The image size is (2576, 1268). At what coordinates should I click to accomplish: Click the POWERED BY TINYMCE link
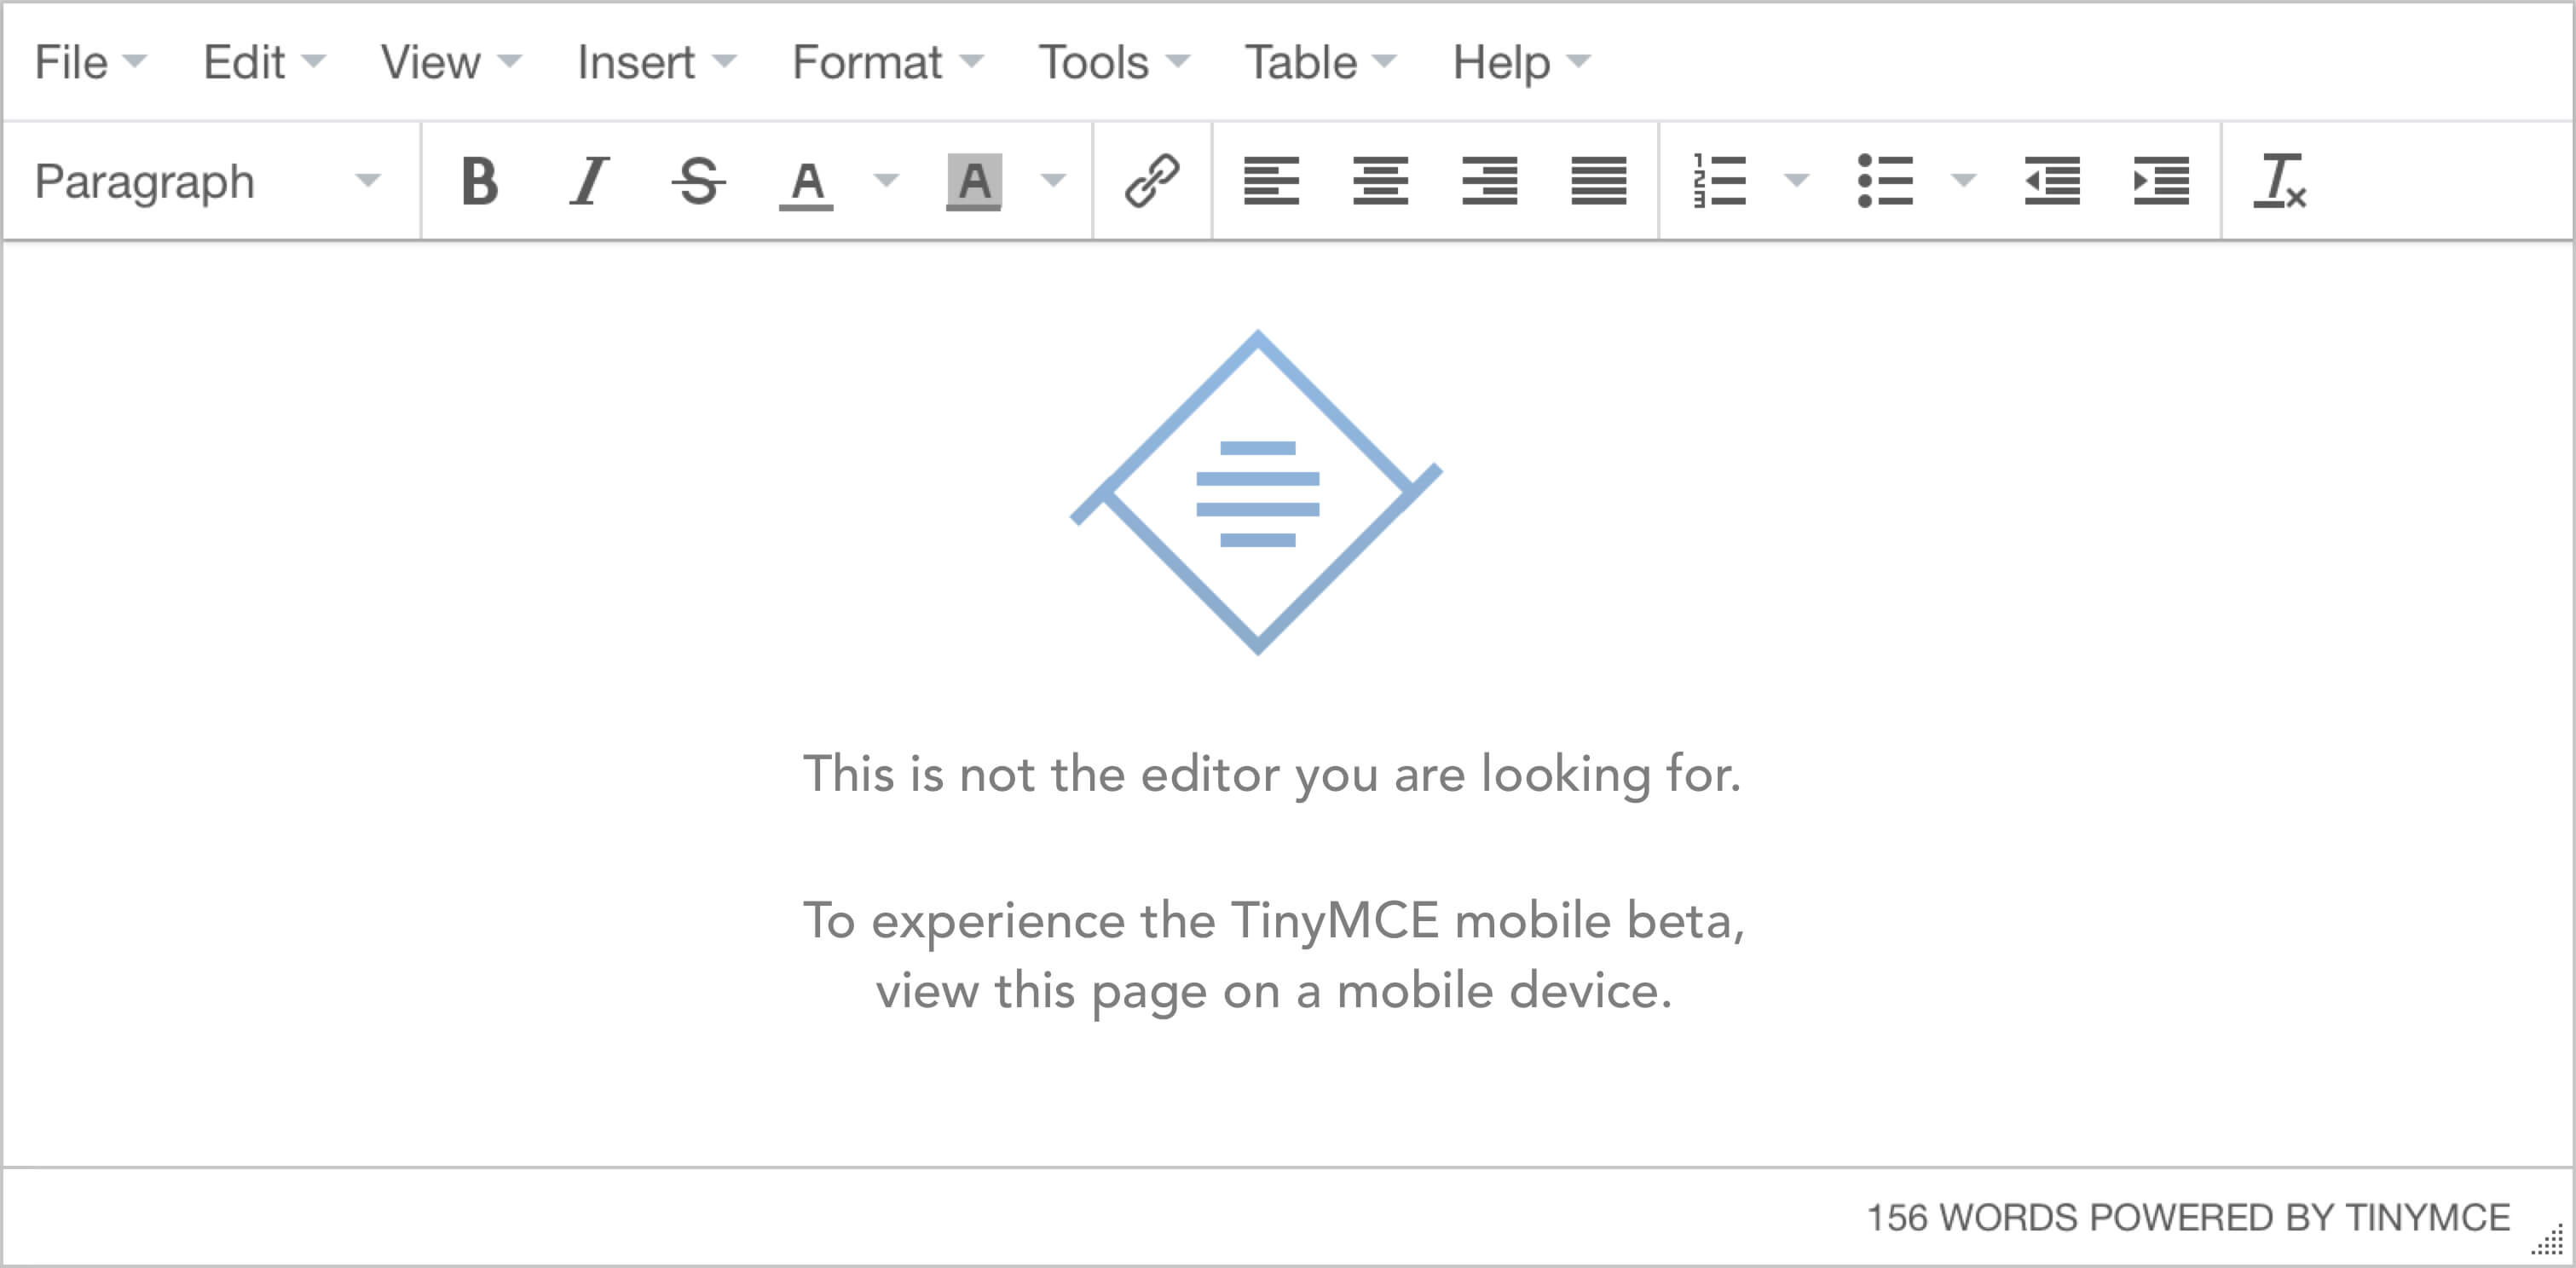point(2299,1218)
